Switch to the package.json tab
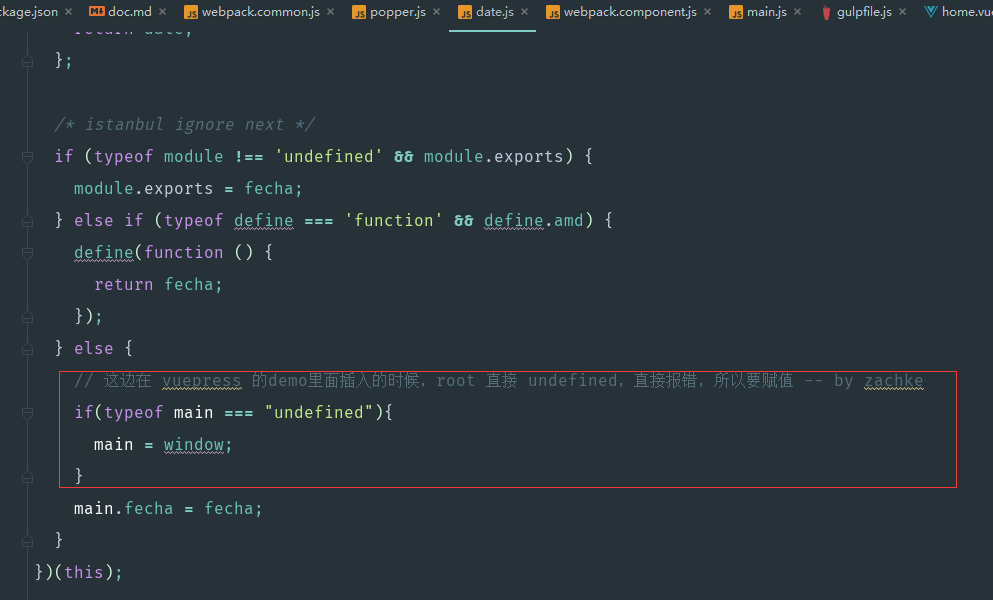 pos(28,11)
